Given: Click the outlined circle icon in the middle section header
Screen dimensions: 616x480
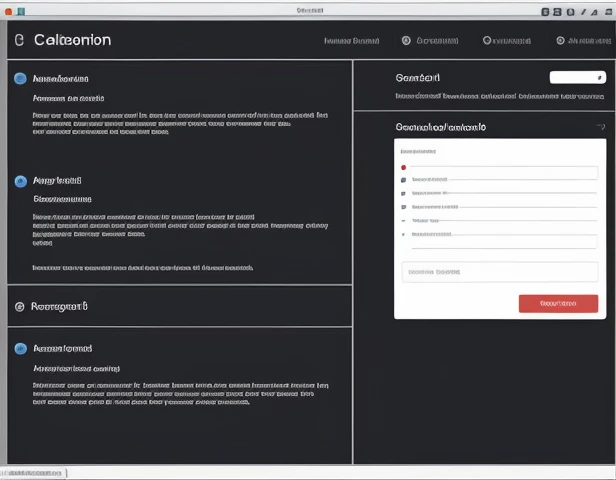Looking at the screenshot, I should 18,306.
